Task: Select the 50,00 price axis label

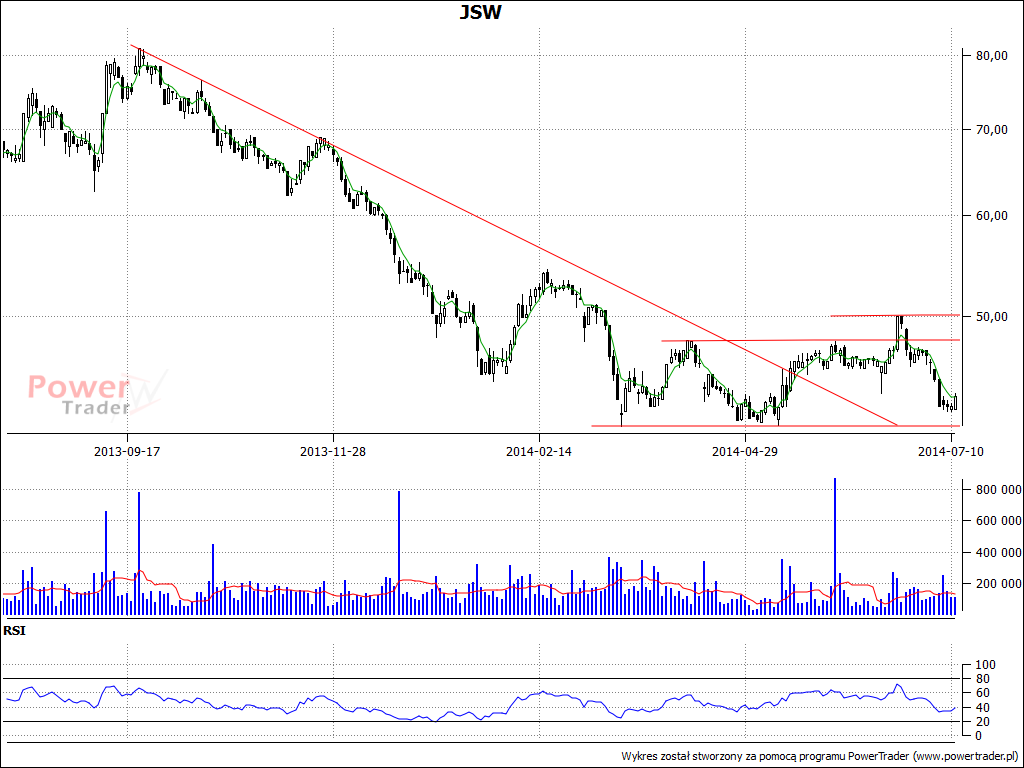Action: [x=991, y=317]
